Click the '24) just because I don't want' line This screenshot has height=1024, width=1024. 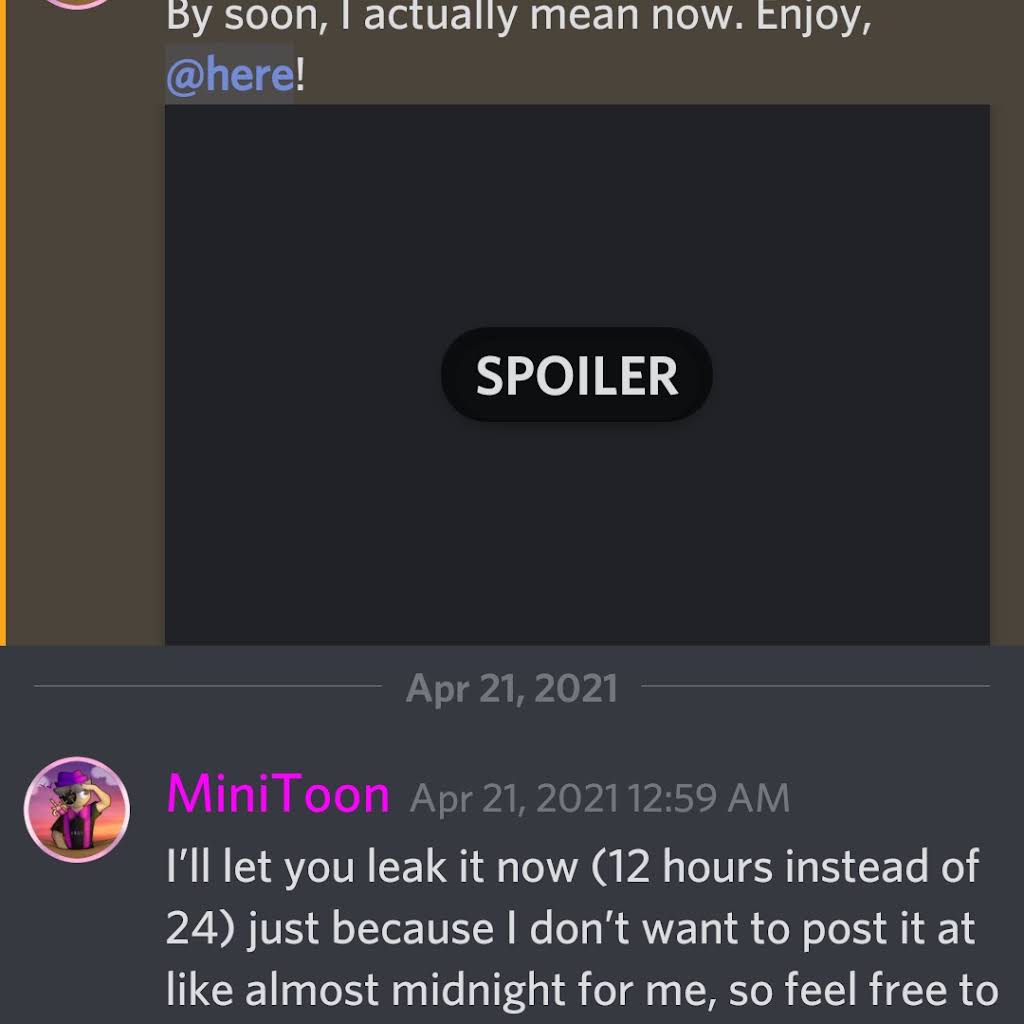pos(570,928)
